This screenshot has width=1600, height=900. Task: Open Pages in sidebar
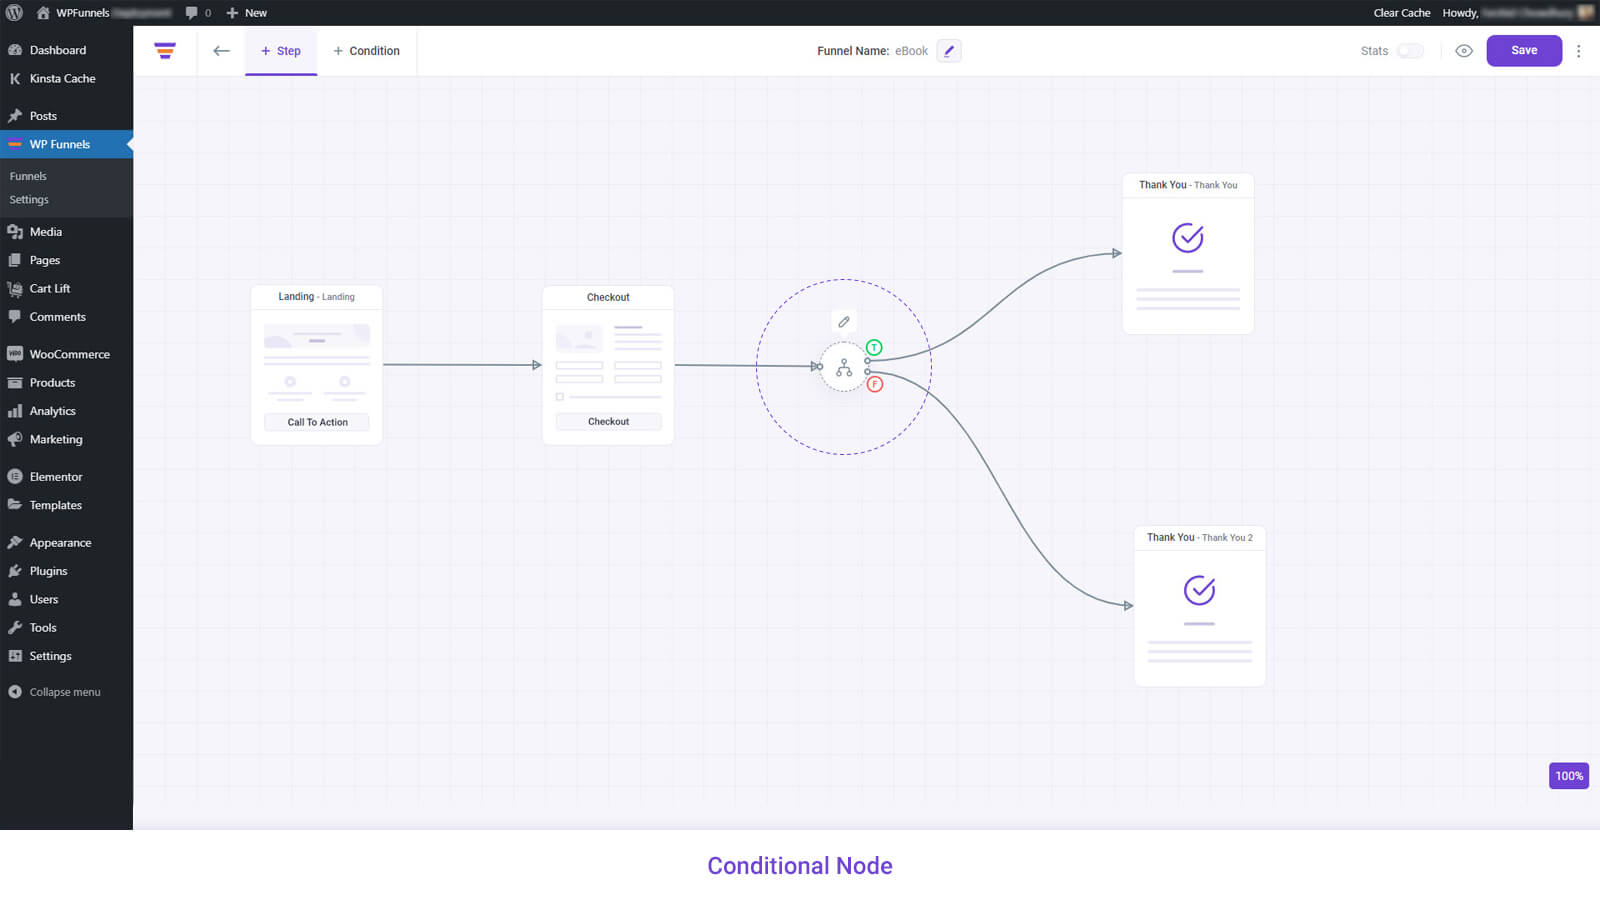click(x=66, y=260)
